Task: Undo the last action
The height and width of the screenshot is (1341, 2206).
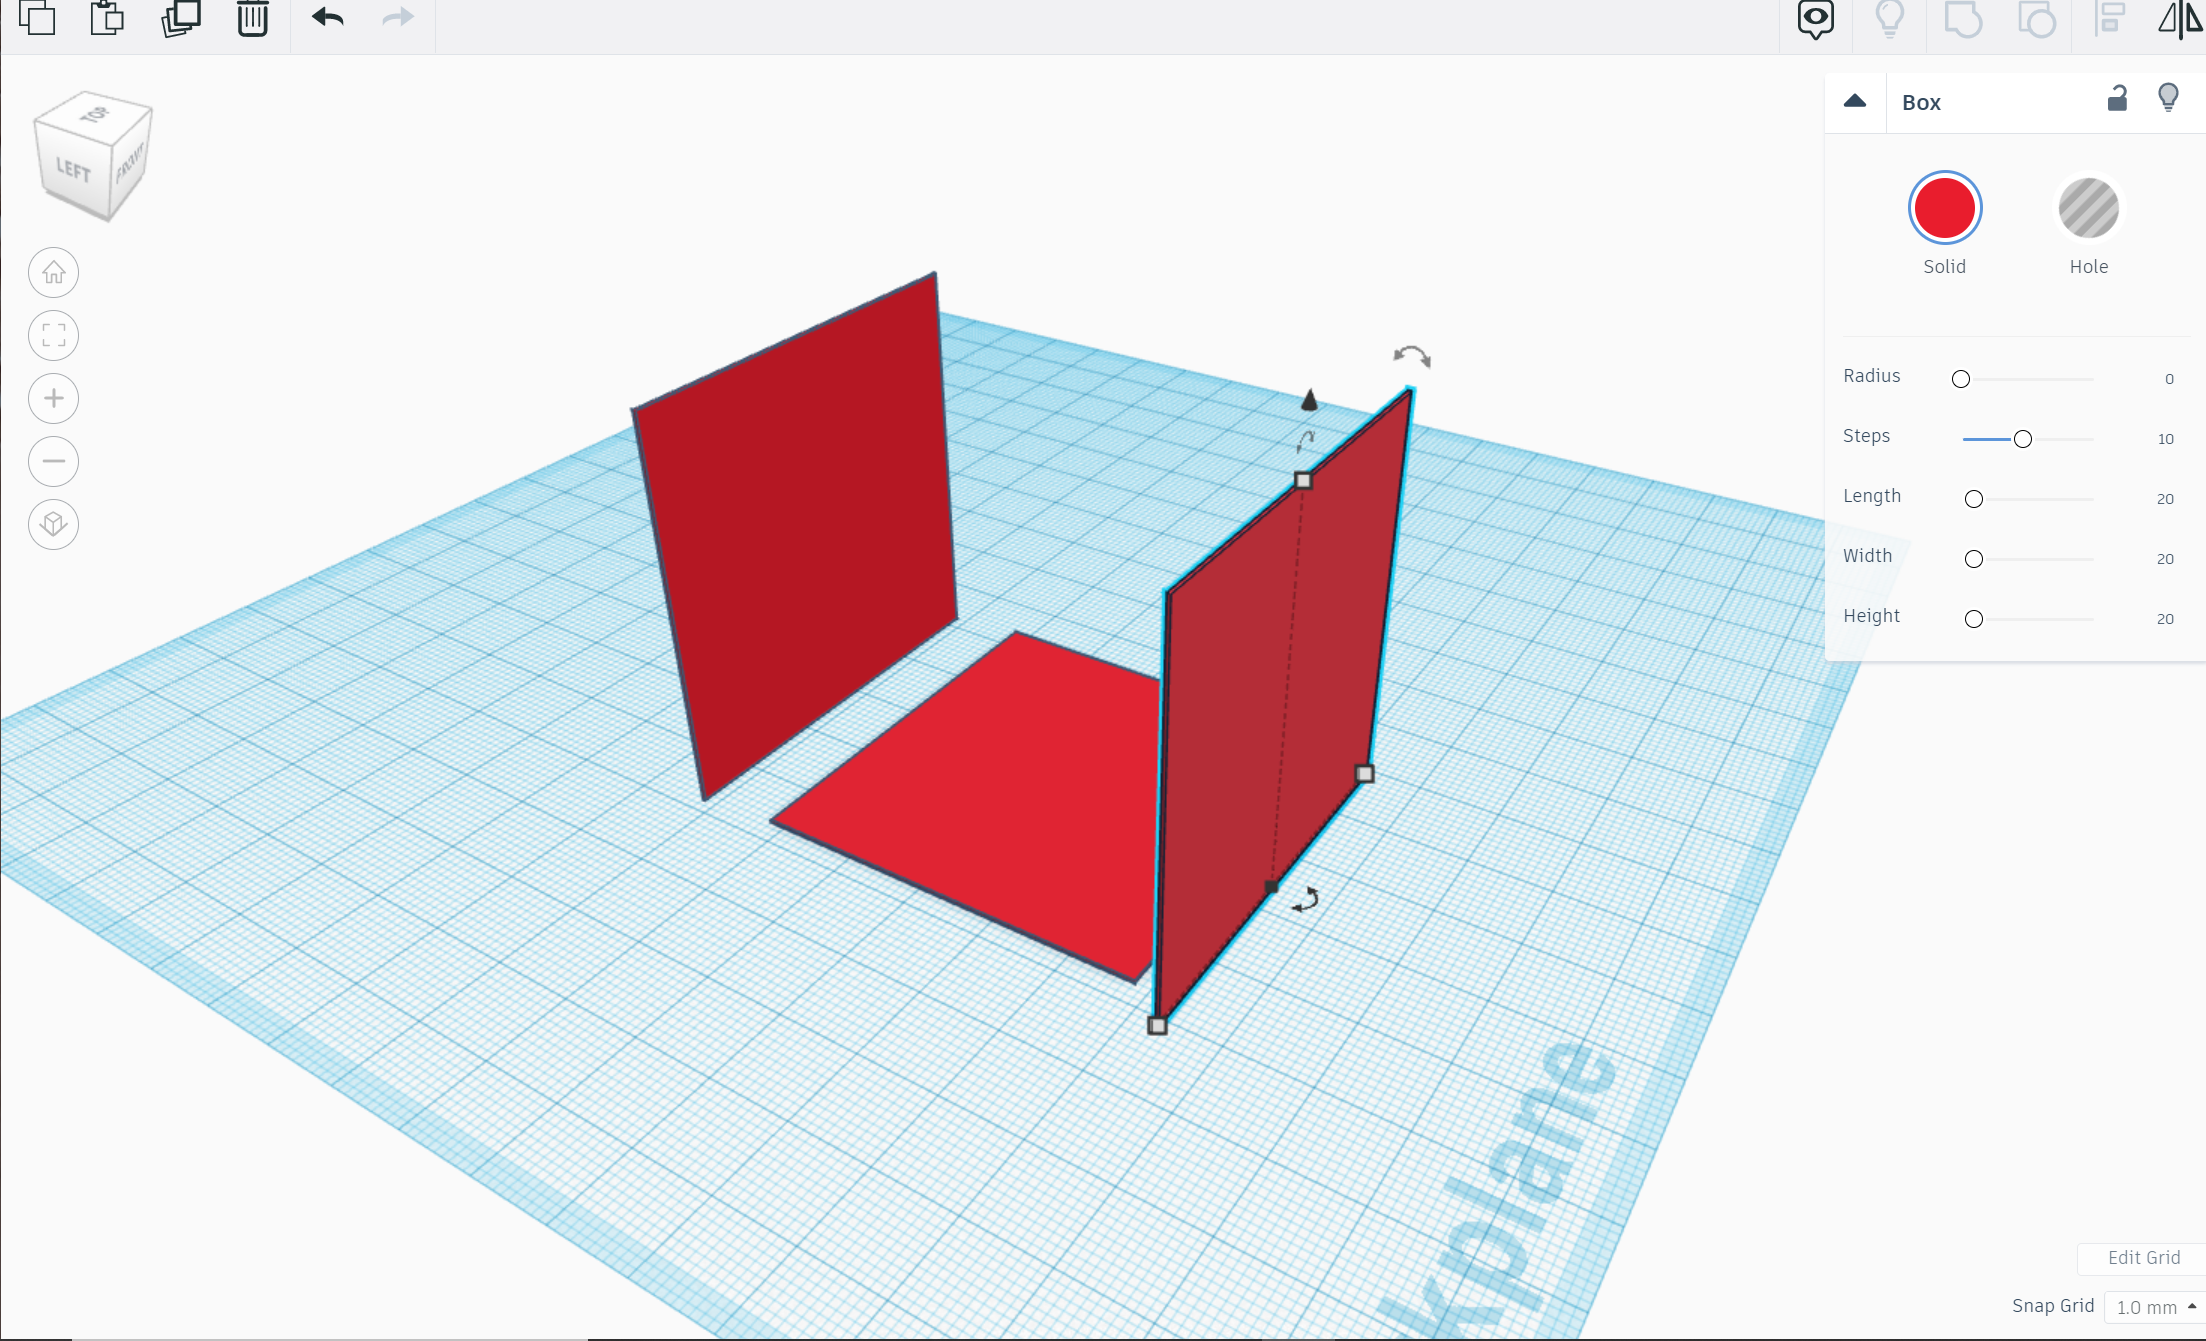Action: point(326,17)
